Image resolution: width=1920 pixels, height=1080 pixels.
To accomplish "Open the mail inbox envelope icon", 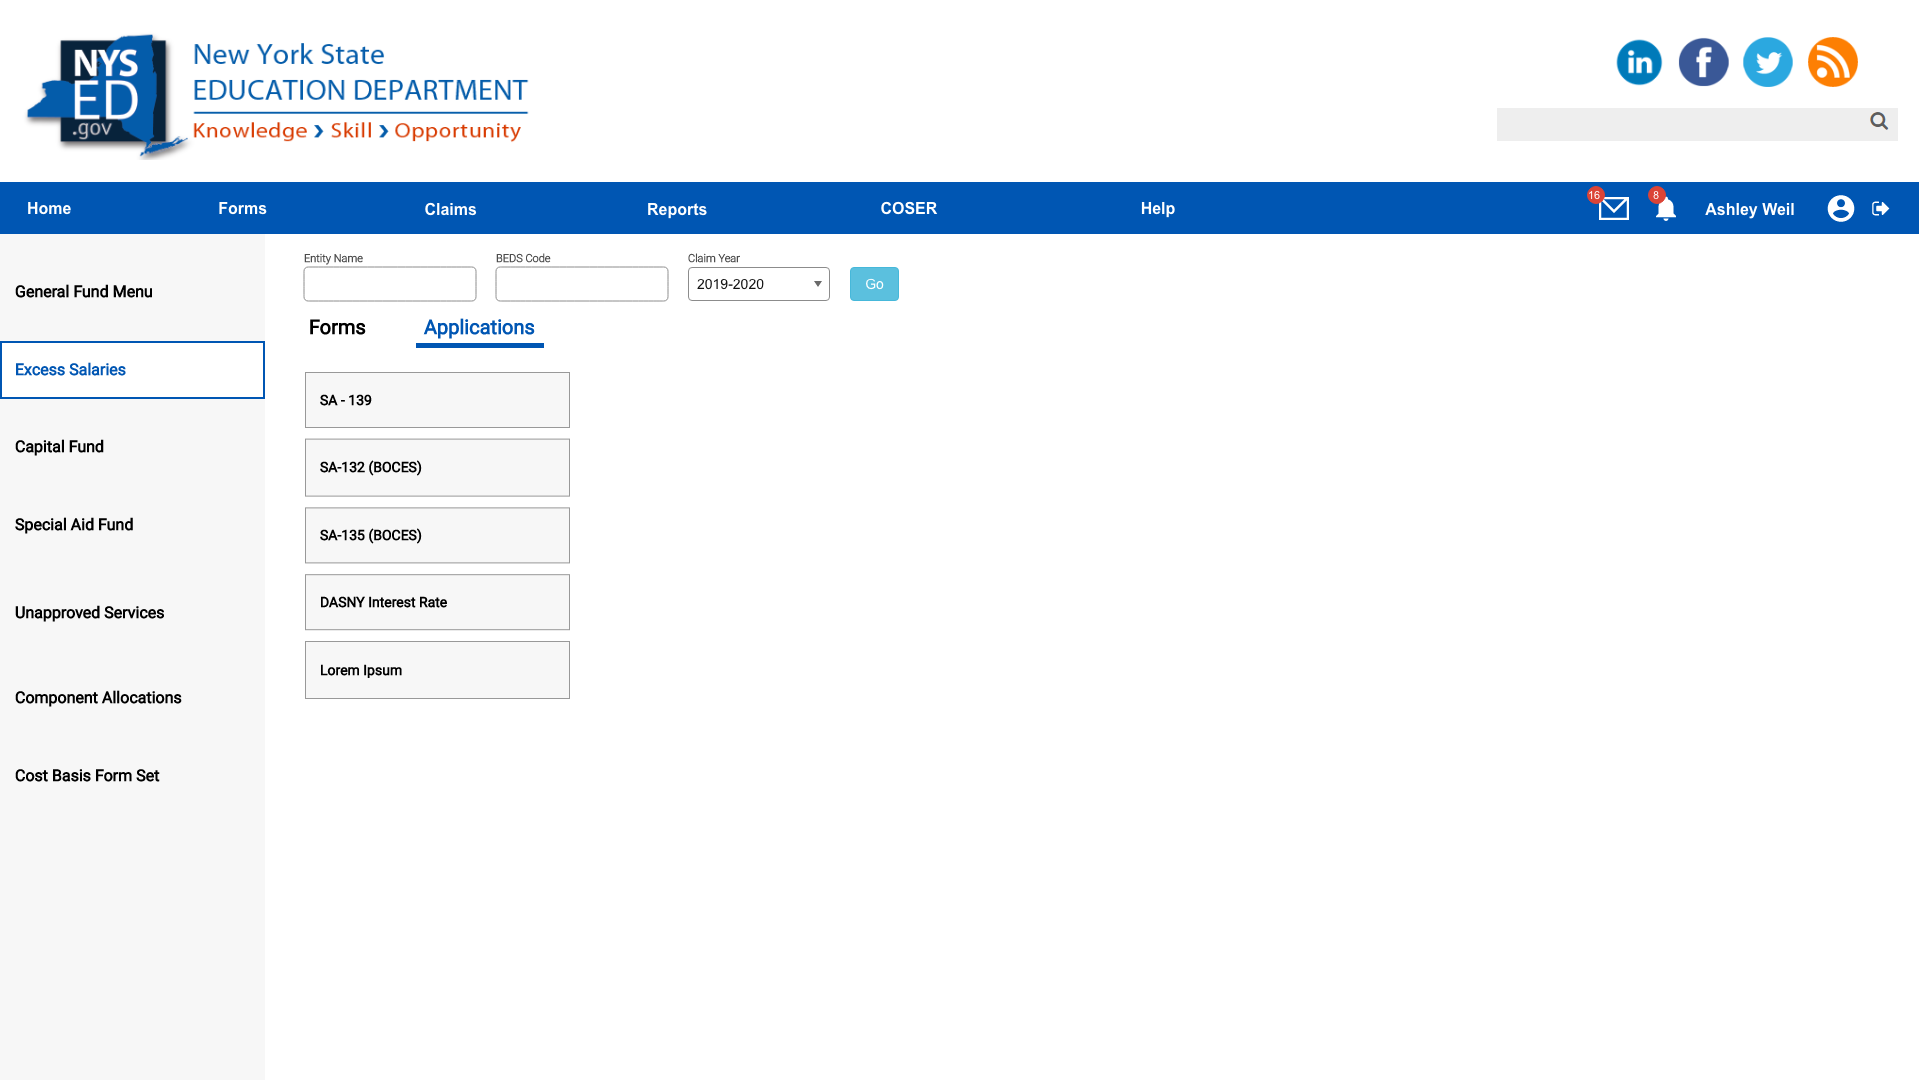I will pos(1613,208).
